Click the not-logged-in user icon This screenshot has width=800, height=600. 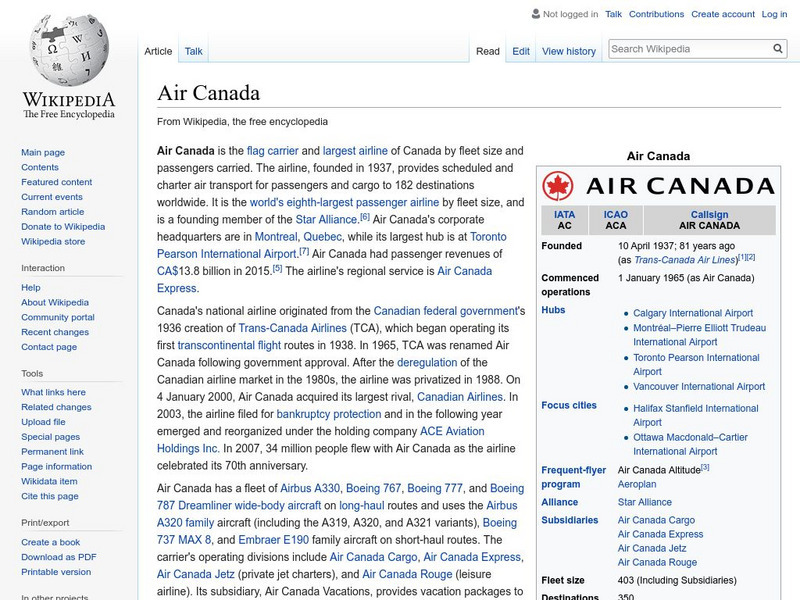point(535,14)
